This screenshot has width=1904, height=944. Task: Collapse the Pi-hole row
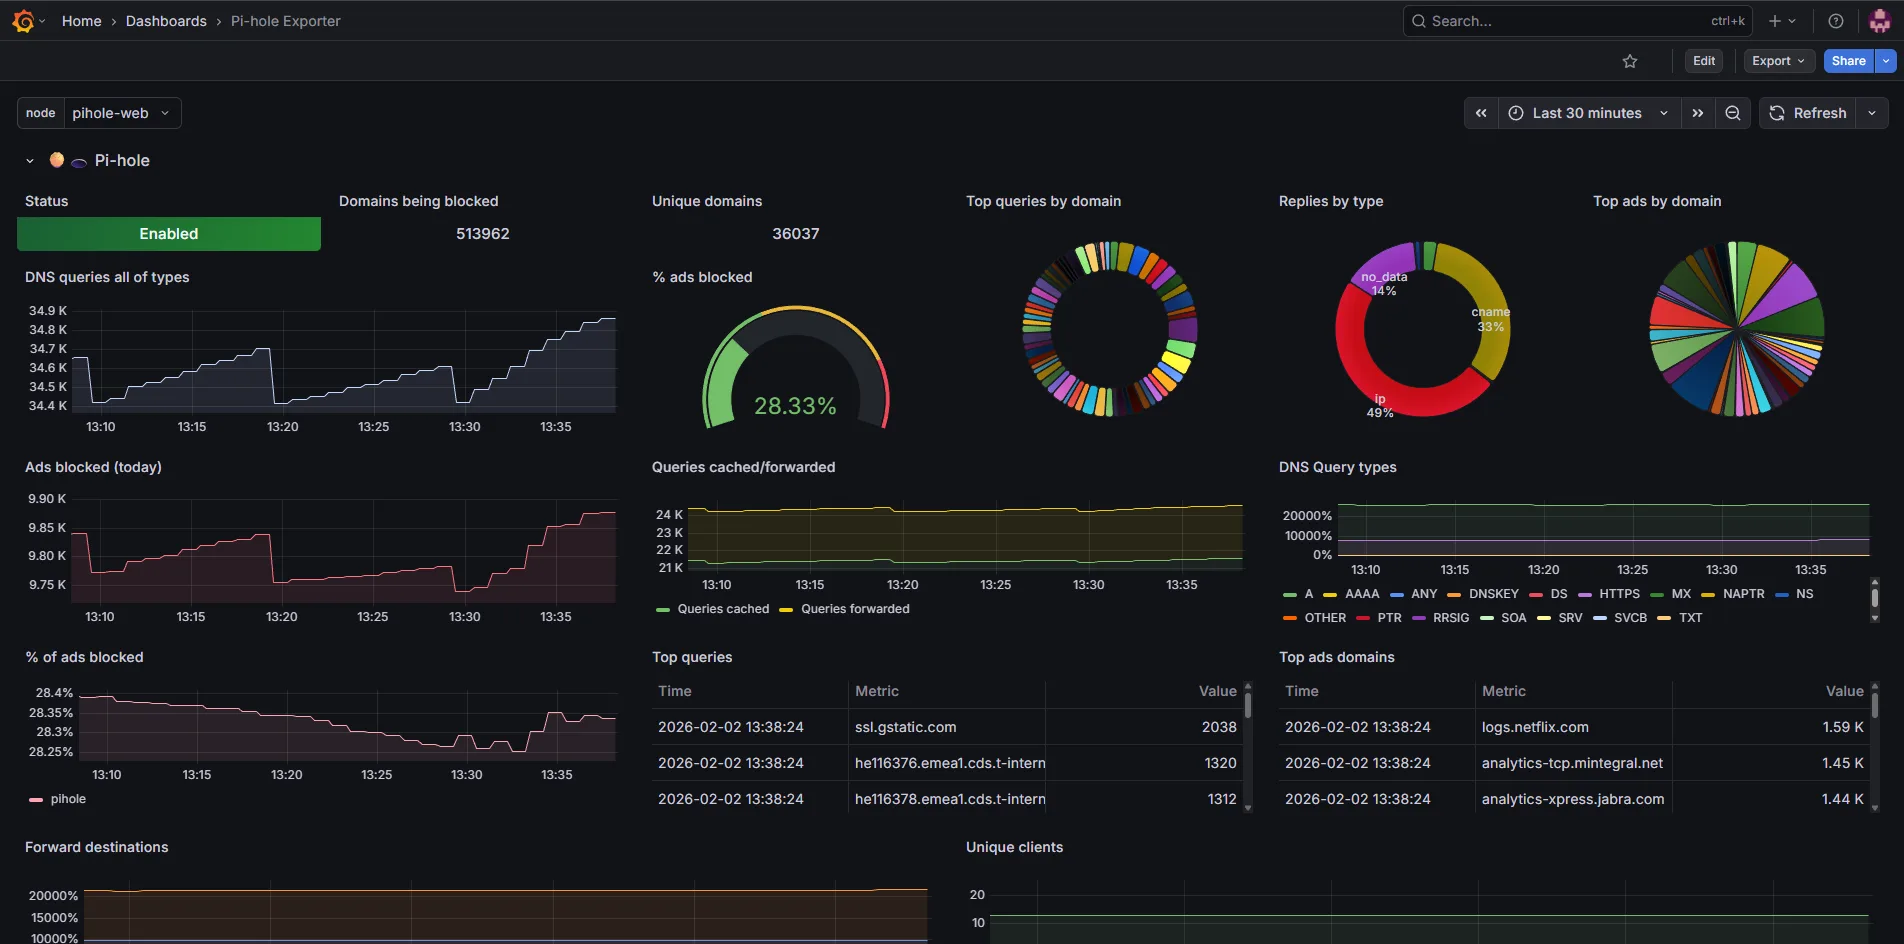tap(30, 161)
